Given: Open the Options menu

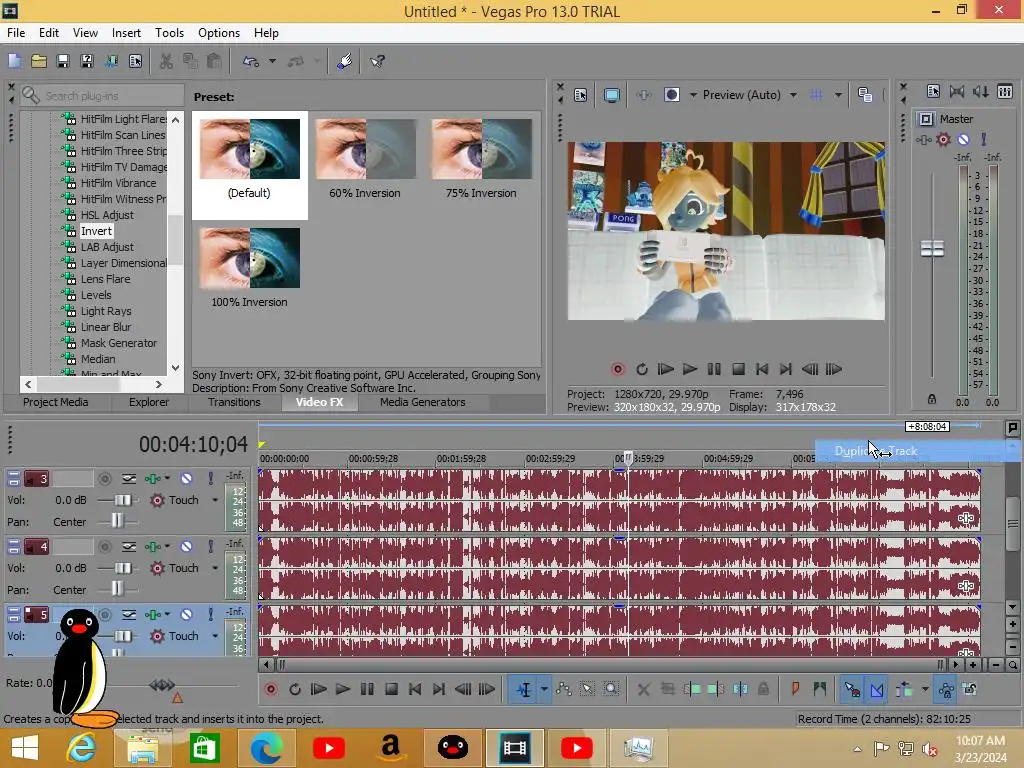Looking at the screenshot, I should [219, 33].
